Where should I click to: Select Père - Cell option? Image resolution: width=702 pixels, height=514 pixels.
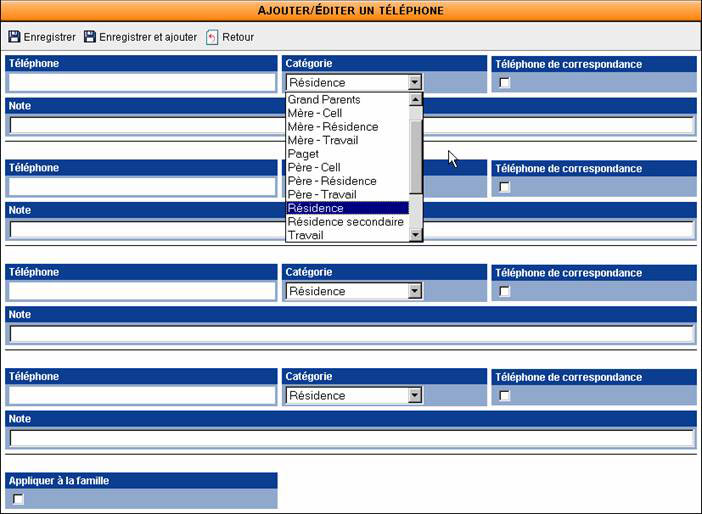(347, 167)
